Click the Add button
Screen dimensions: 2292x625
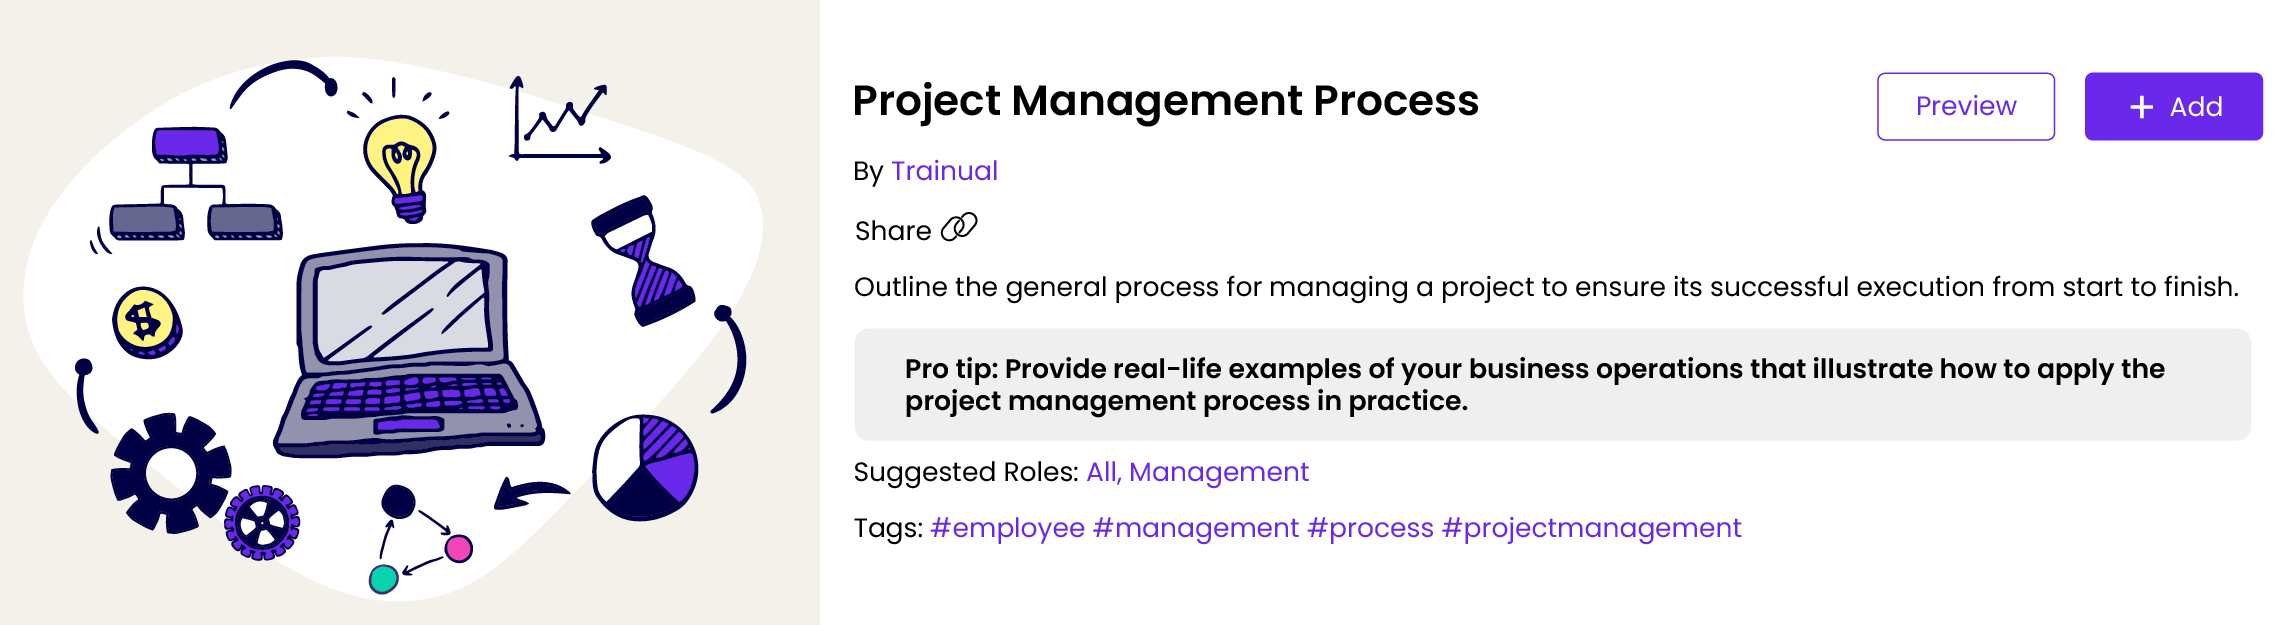click(2172, 106)
